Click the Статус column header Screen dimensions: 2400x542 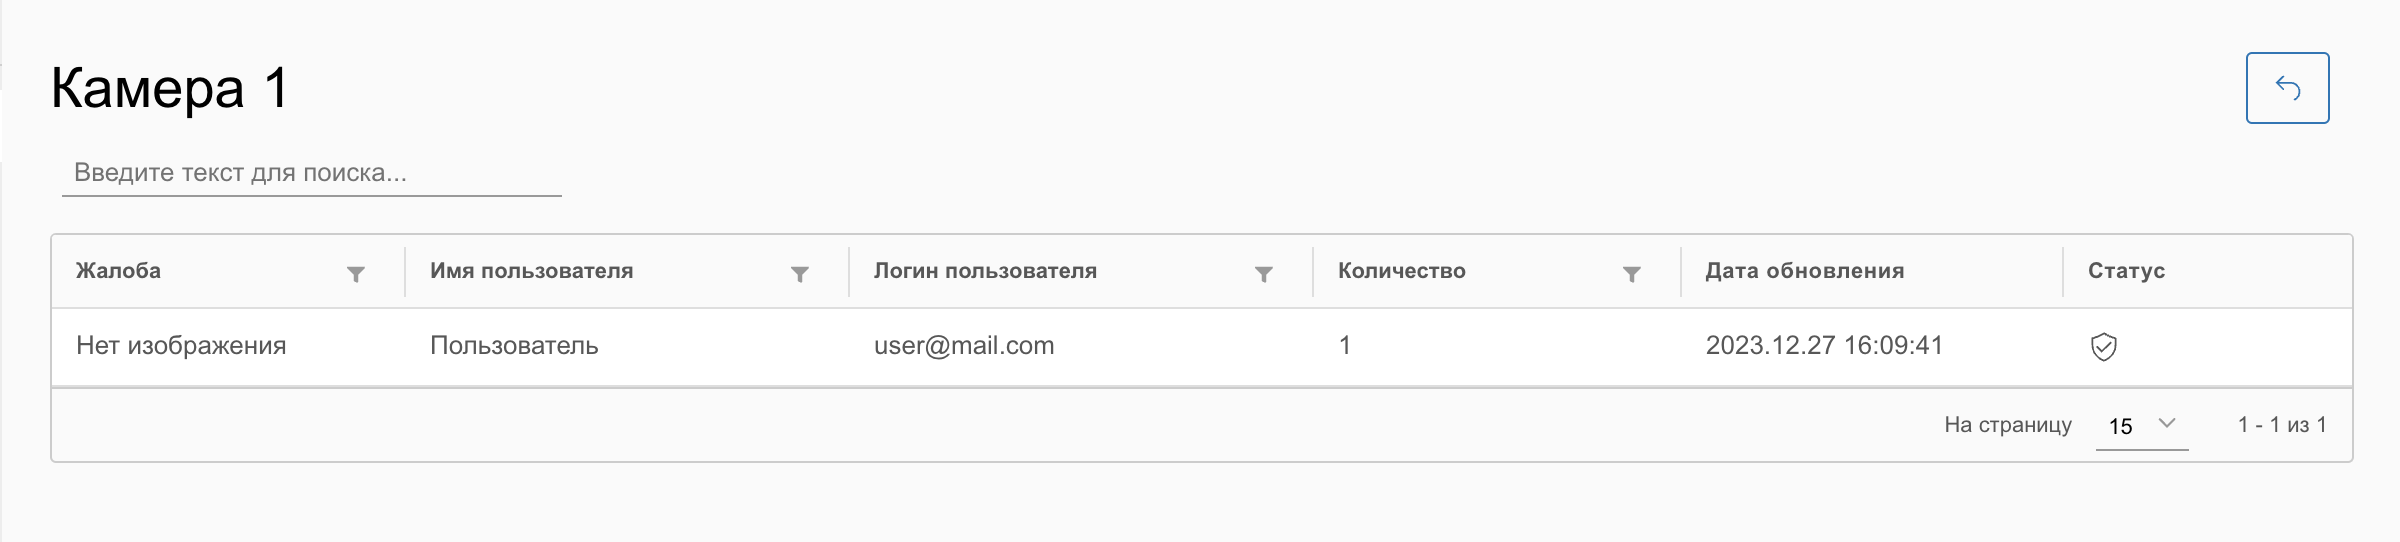pos(2126,271)
